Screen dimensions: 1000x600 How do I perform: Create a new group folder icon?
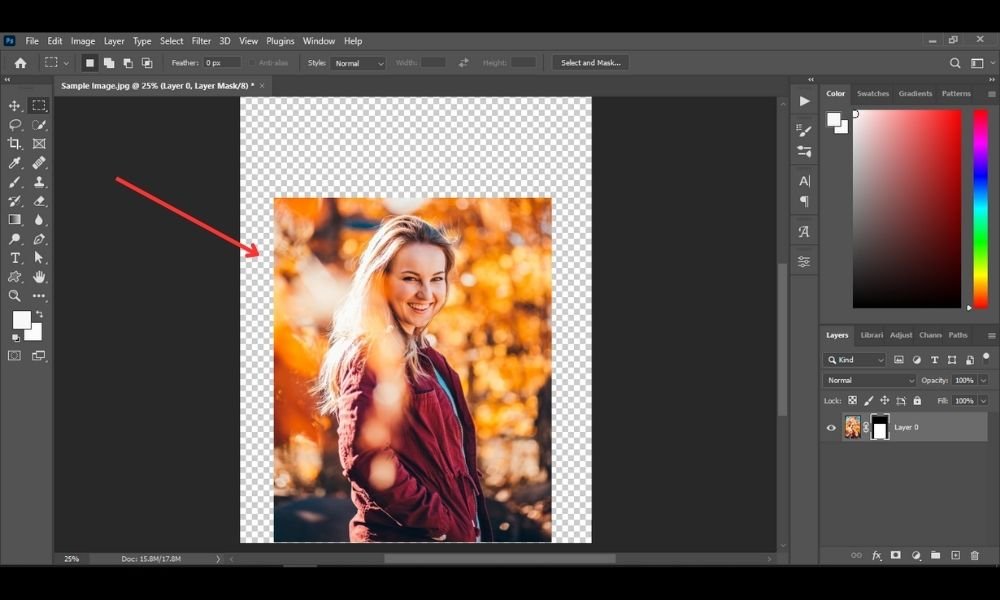coord(935,555)
